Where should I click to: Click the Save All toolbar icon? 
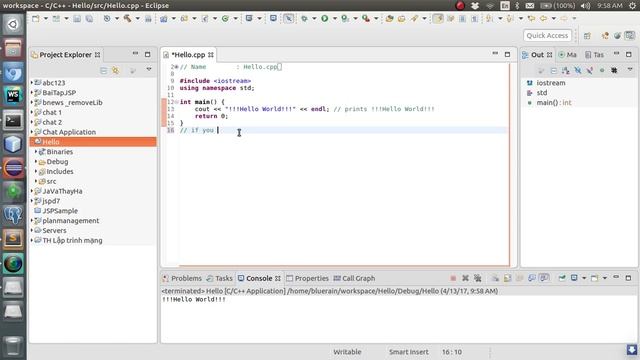(x=89, y=18)
